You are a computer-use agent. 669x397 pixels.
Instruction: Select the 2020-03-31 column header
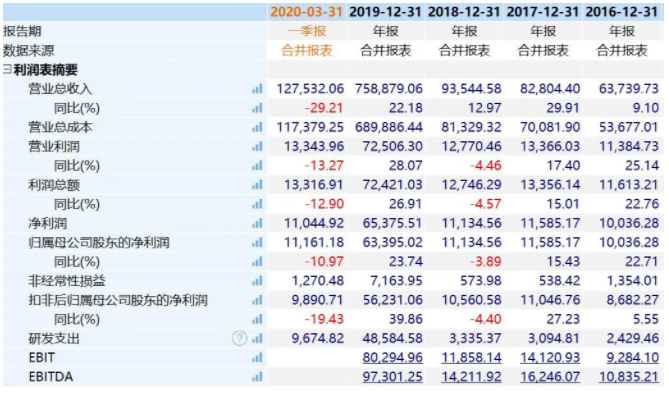(306, 12)
